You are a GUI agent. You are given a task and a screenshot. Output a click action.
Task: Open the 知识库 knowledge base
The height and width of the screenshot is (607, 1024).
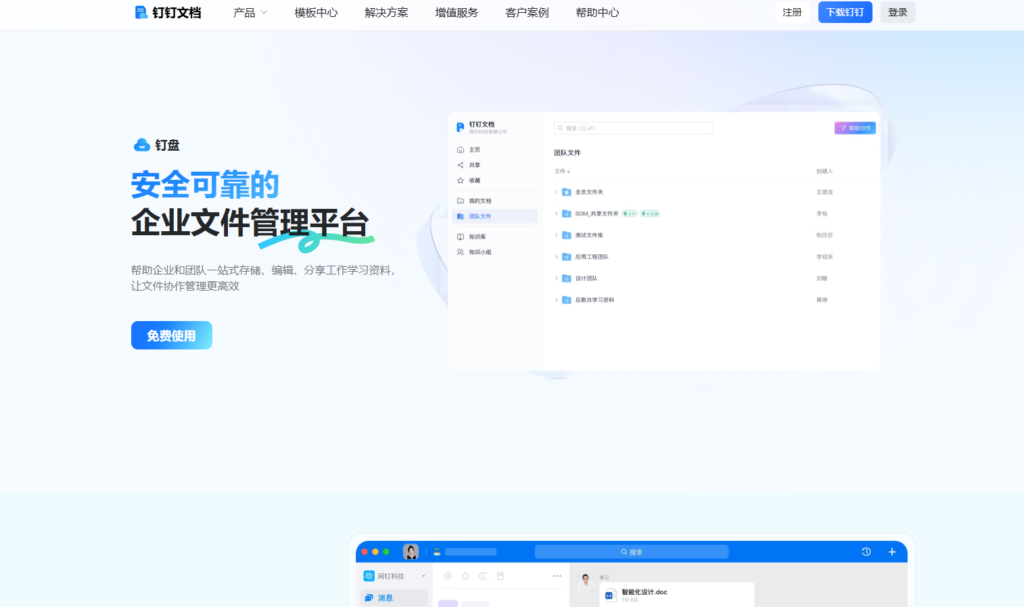point(478,236)
